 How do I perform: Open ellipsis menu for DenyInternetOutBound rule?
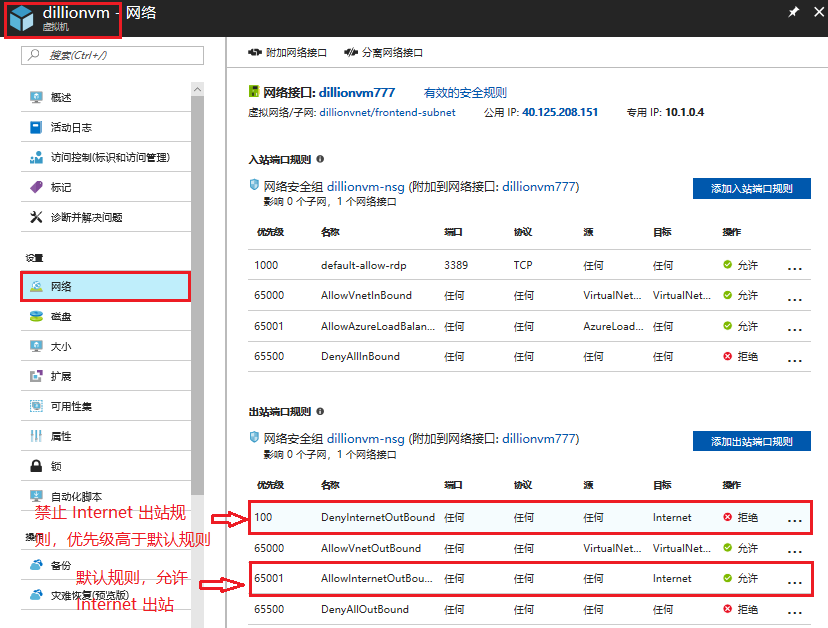tap(795, 520)
